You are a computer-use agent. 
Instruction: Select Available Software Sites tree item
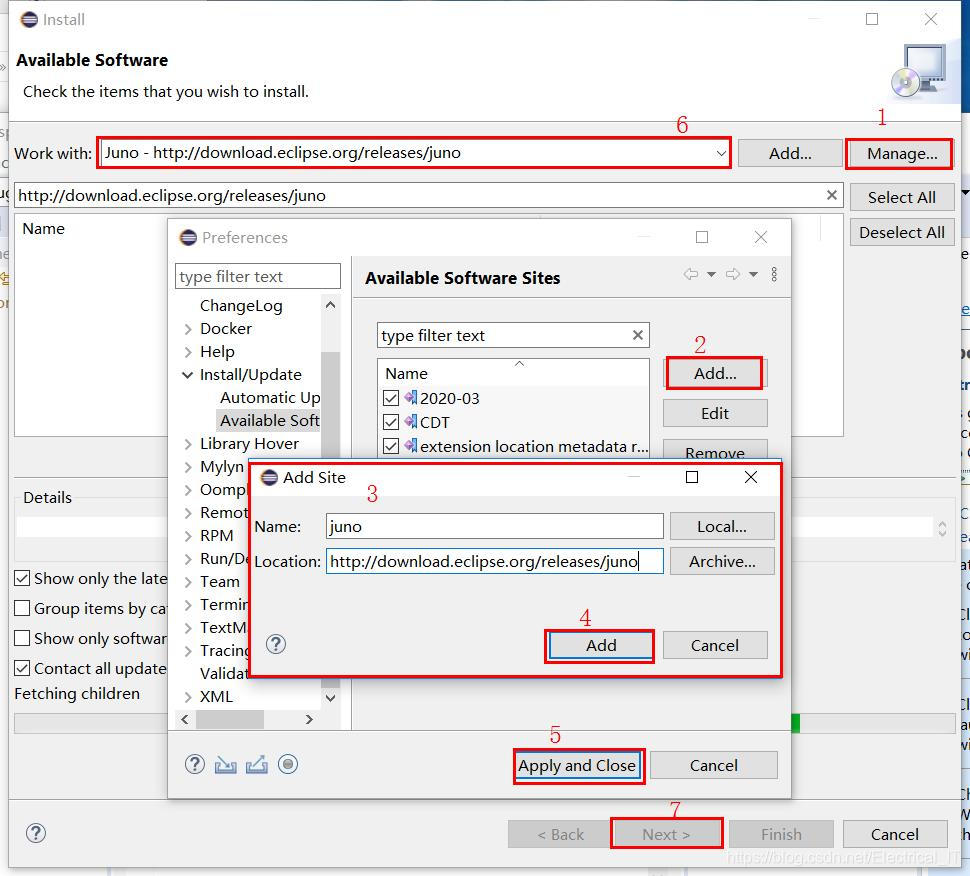coord(270,420)
